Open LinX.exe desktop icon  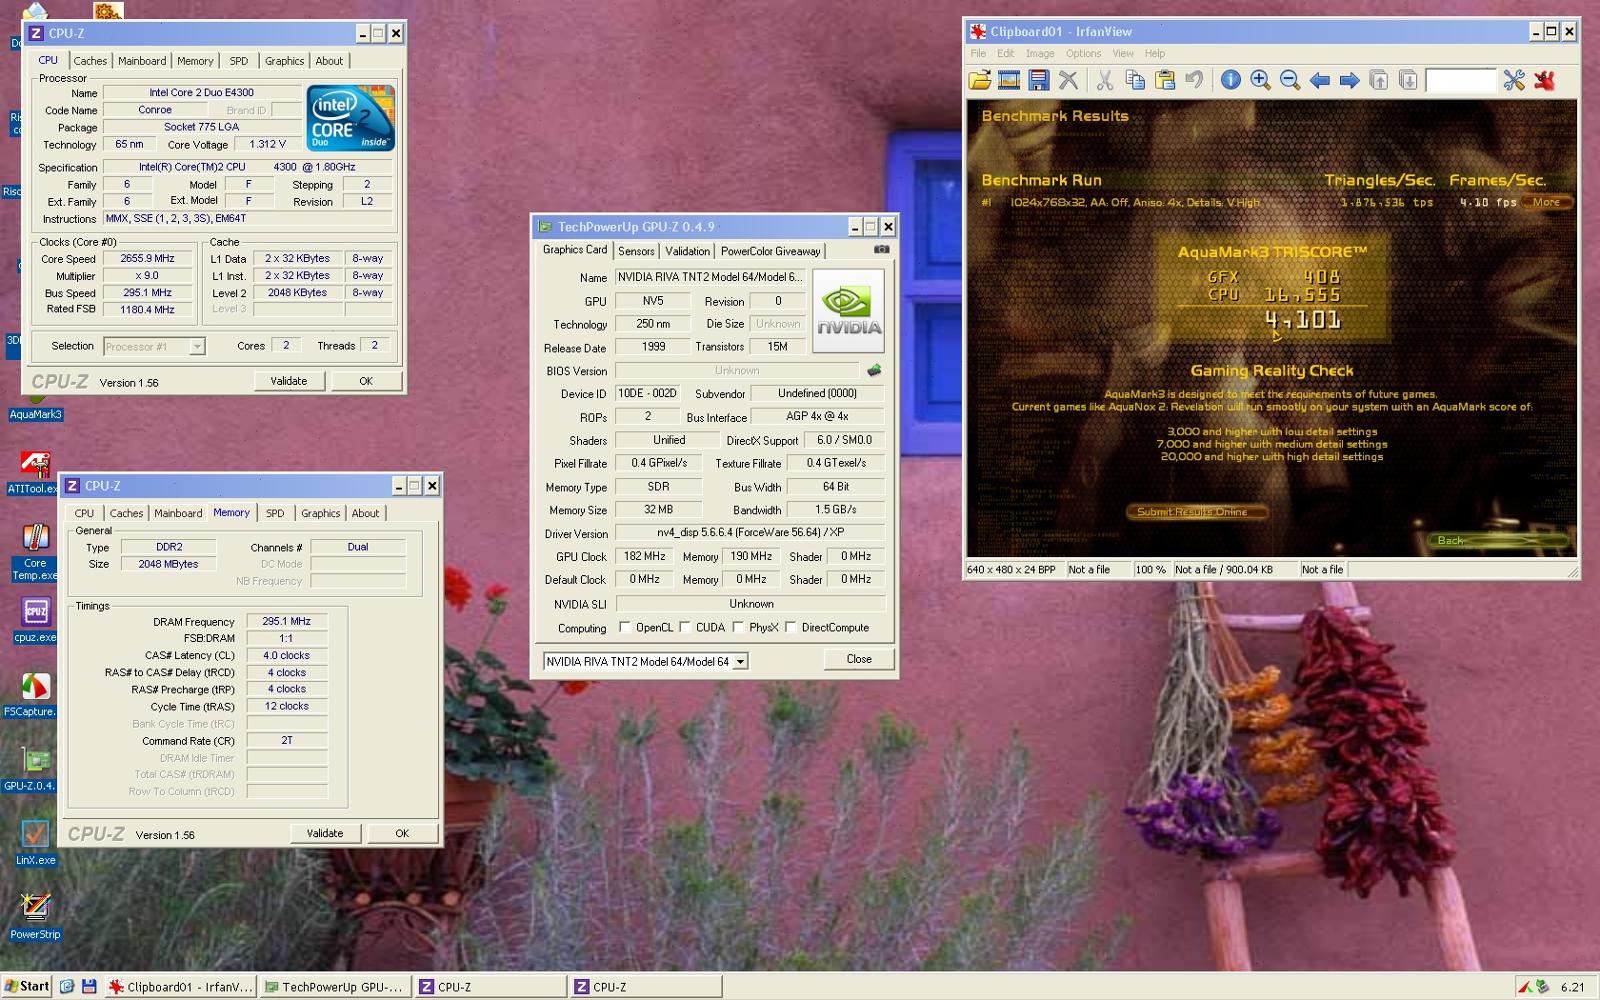(x=35, y=842)
